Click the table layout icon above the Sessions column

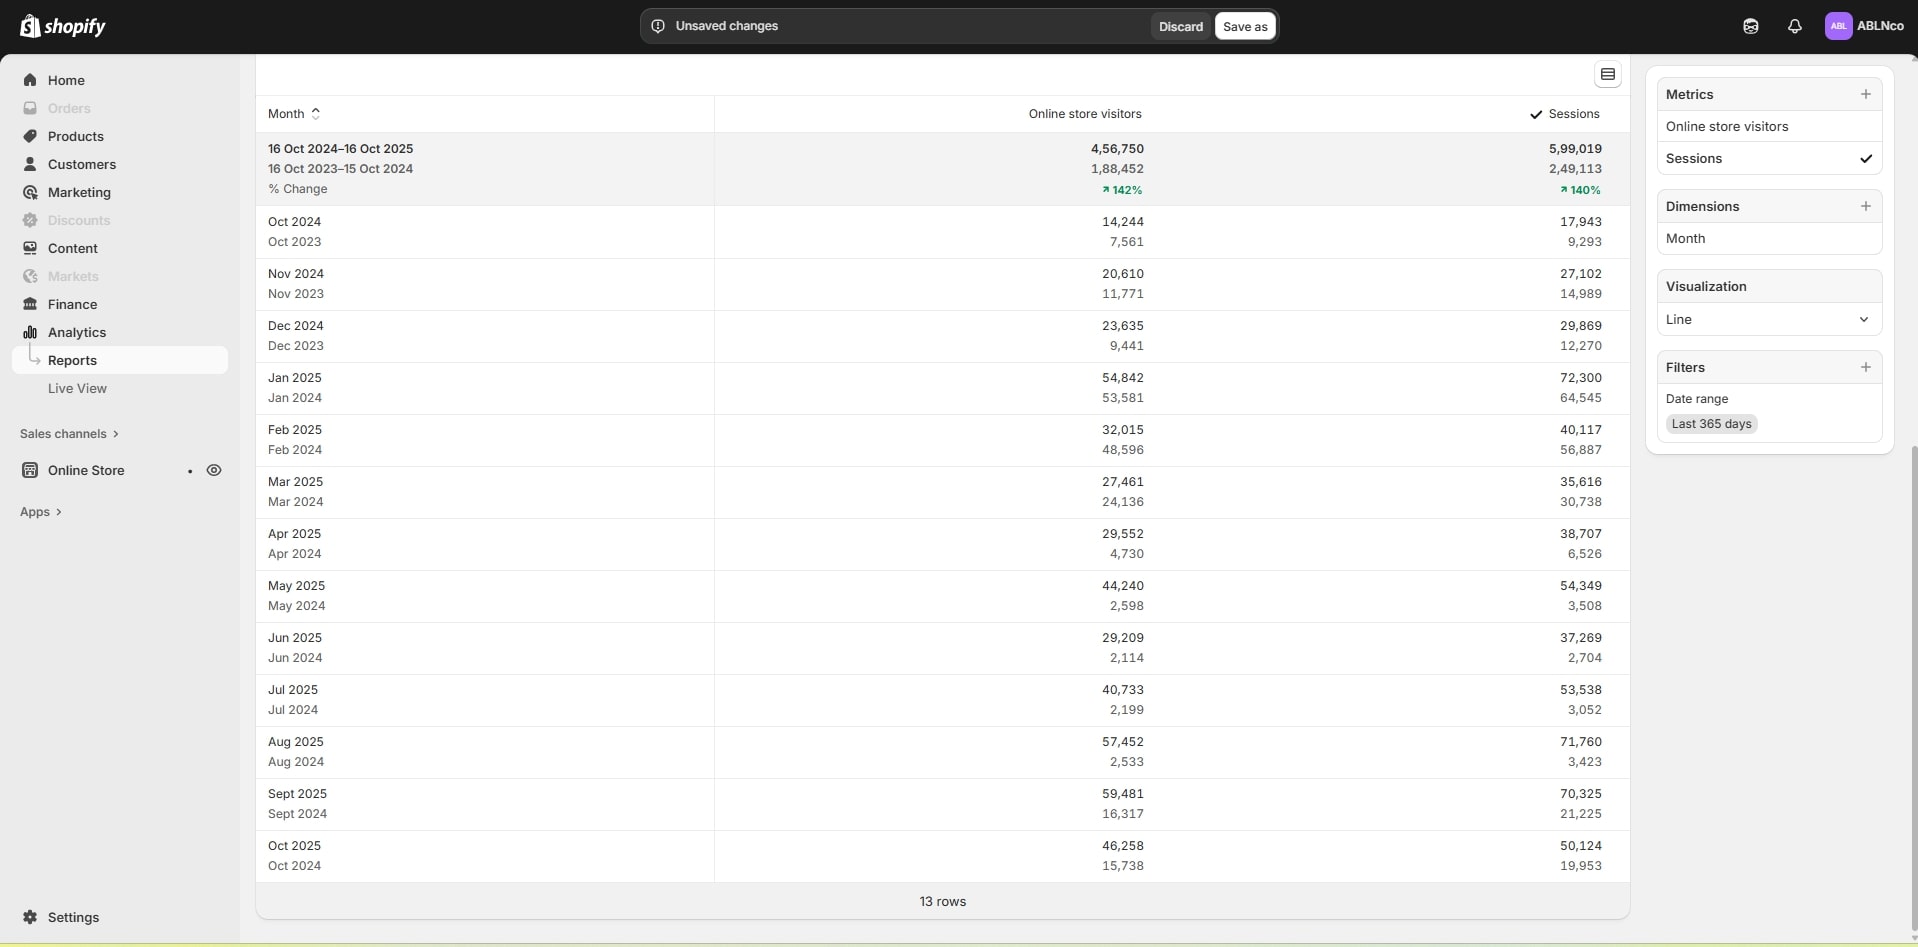[1607, 75]
